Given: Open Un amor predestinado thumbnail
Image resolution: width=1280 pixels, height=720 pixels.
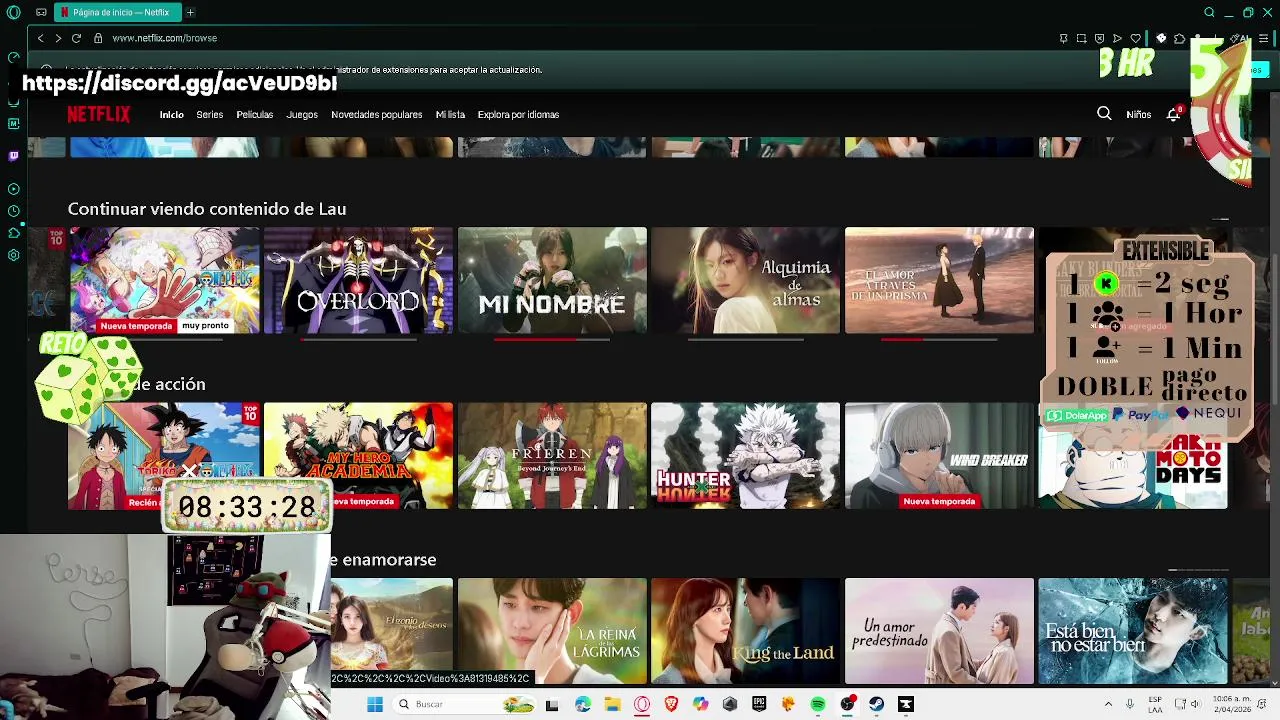Looking at the screenshot, I should [939, 631].
